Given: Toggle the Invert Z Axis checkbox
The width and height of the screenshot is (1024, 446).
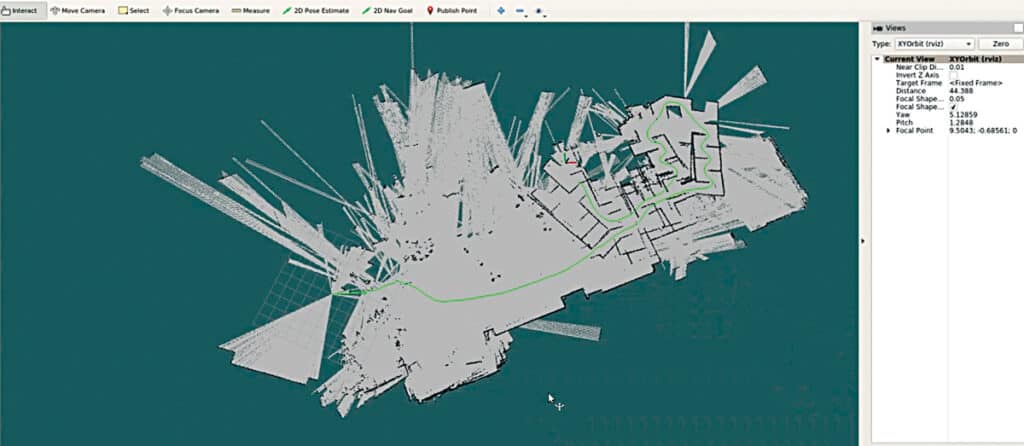Looking at the screenshot, I should 953,75.
